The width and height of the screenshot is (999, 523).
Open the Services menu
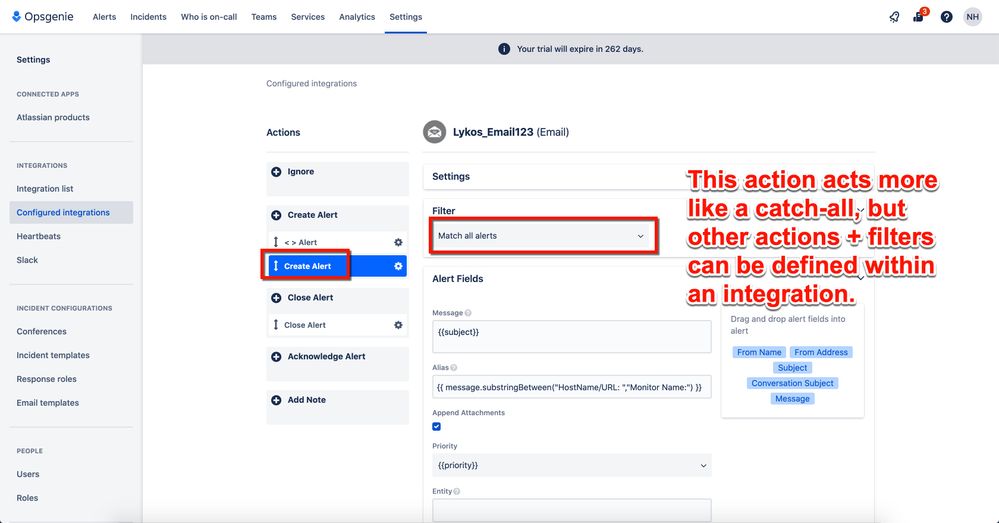coord(308,17)
